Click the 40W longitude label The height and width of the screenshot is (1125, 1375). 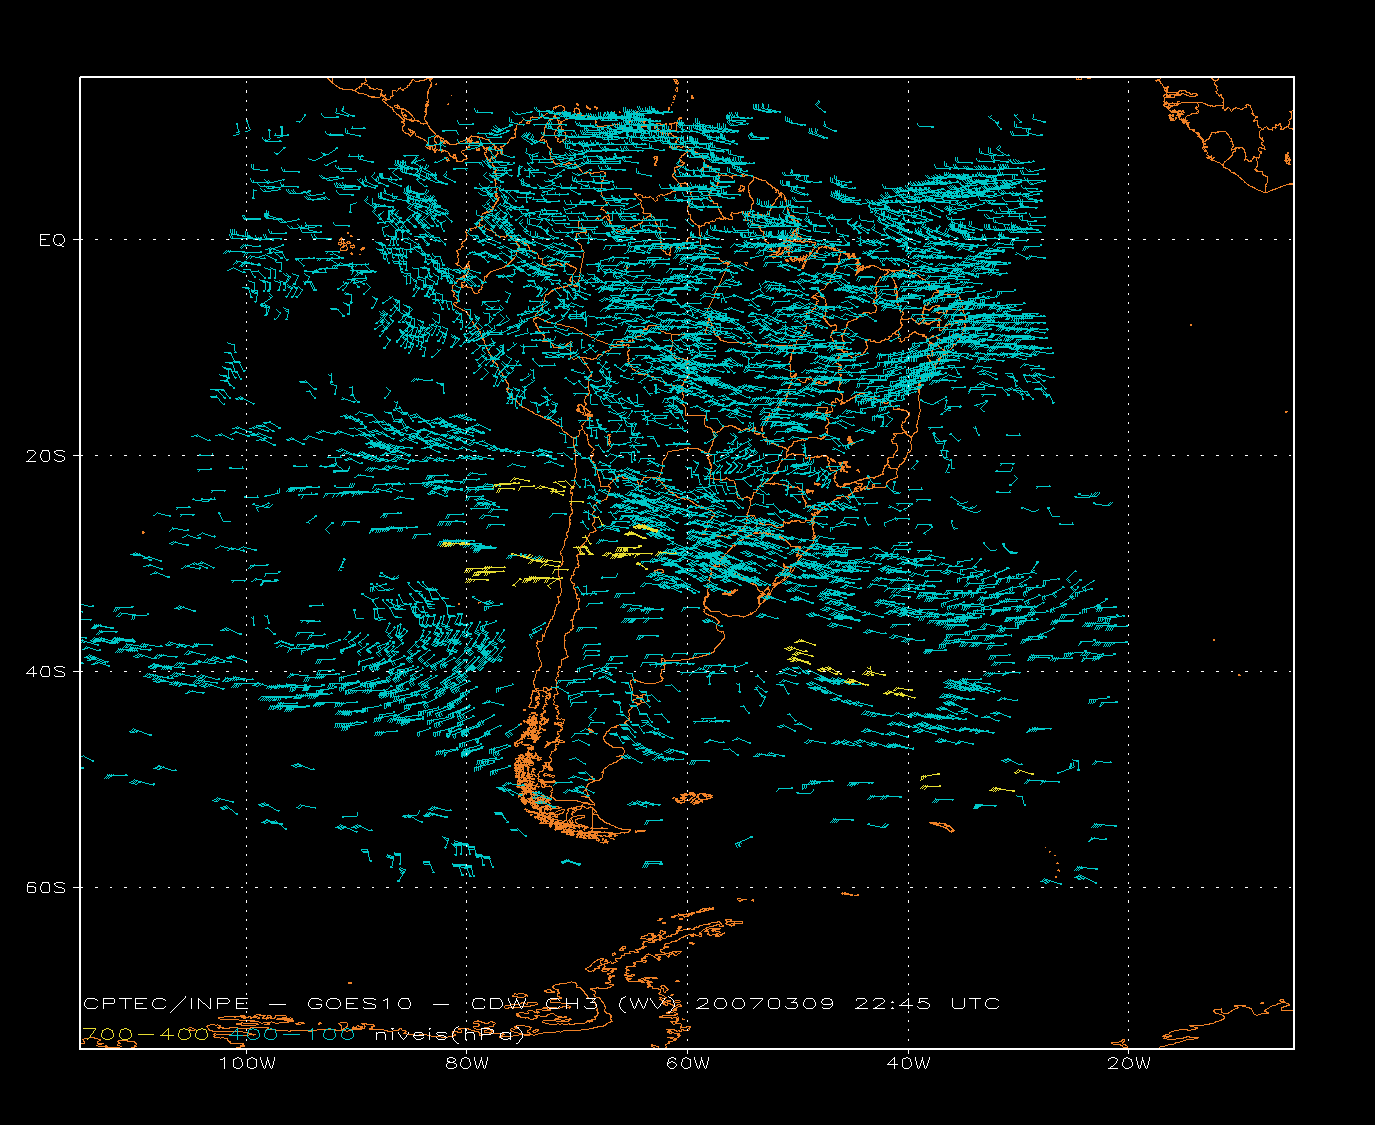908,1063
